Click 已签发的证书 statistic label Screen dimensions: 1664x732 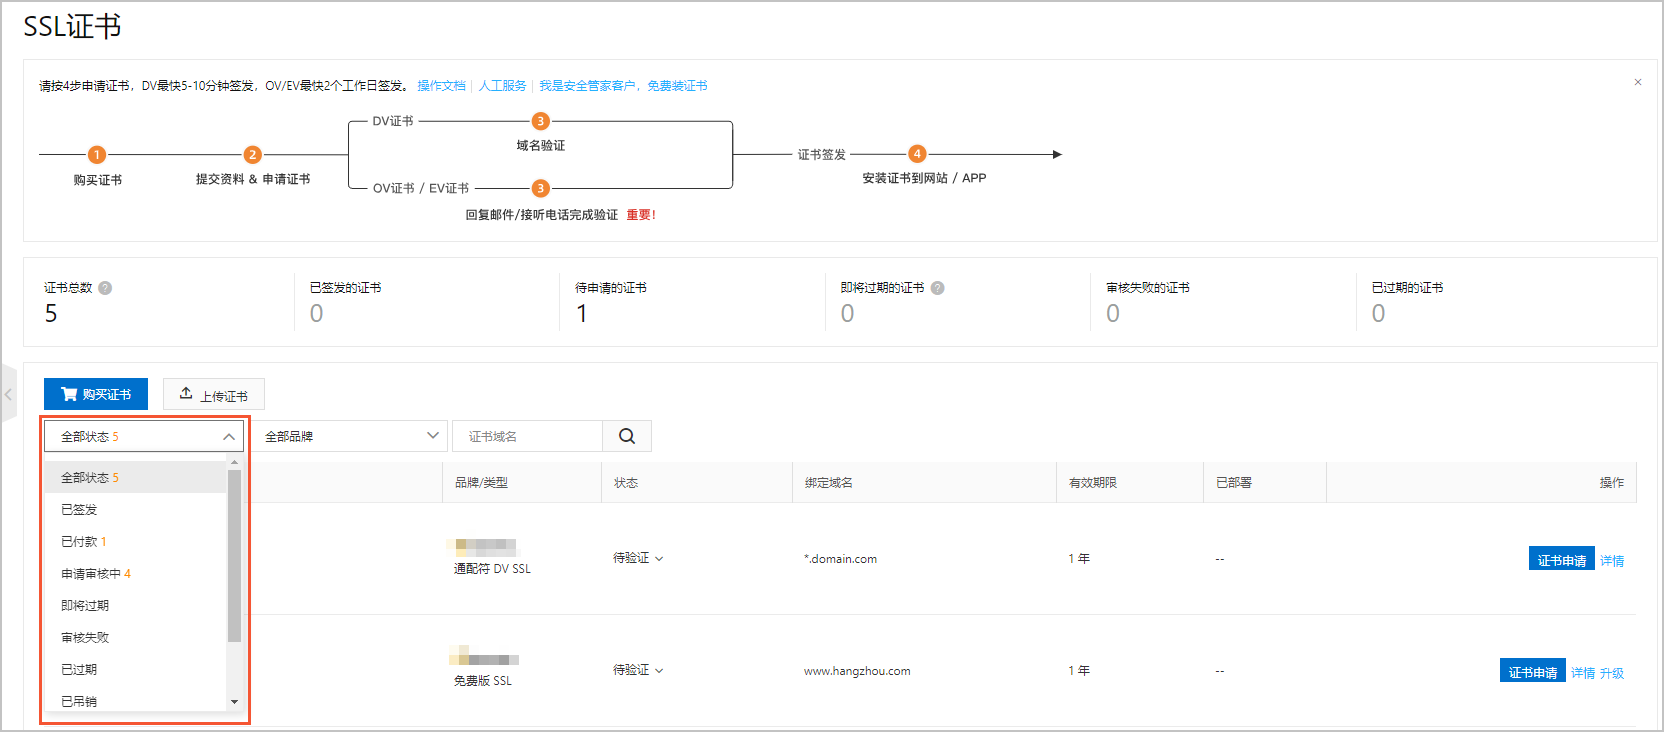[x=345, y=288]
